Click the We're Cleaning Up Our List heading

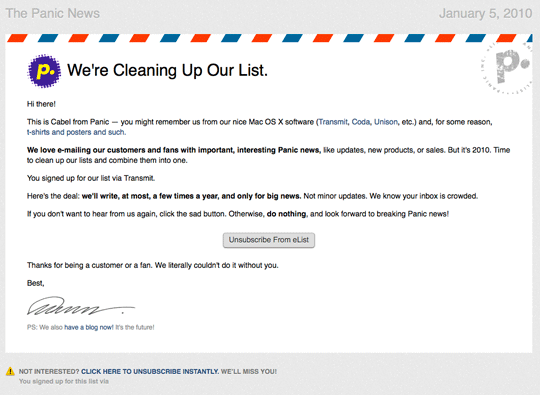click(167, 70)
